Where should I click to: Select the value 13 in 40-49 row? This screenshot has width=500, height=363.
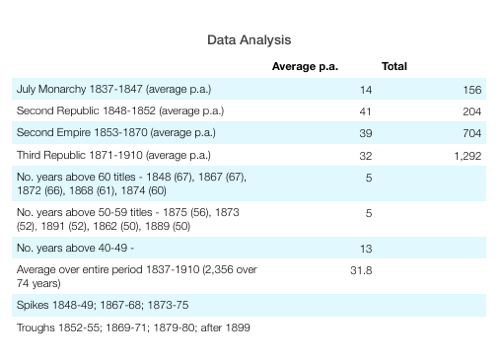point(366,249)
